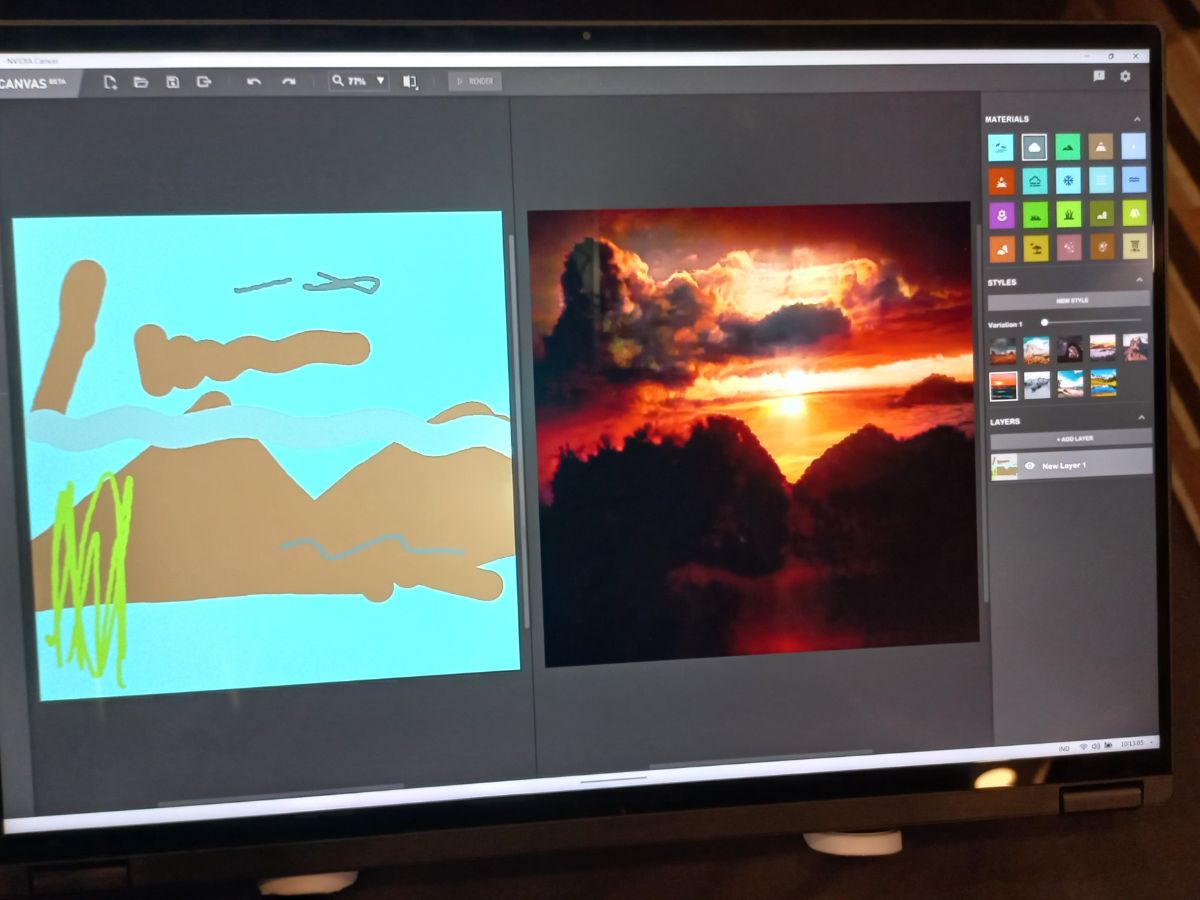Choose the blue sky beach style thumbnail

(1070, 383)
